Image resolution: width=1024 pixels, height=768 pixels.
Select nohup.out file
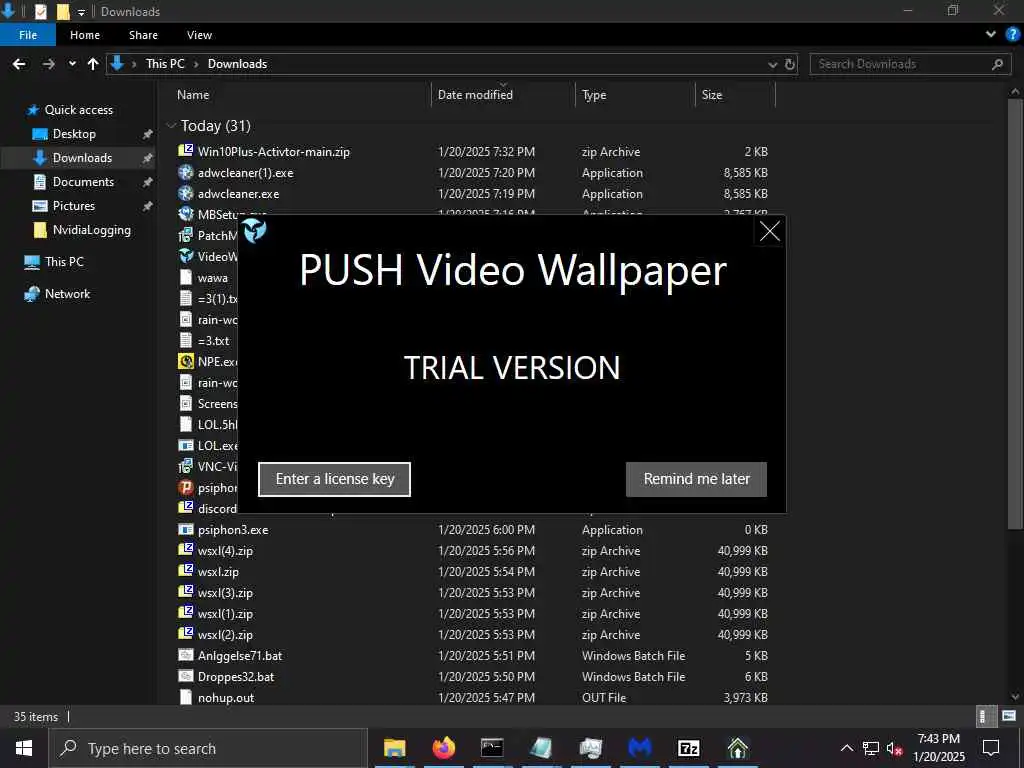(x=226, y=697)
